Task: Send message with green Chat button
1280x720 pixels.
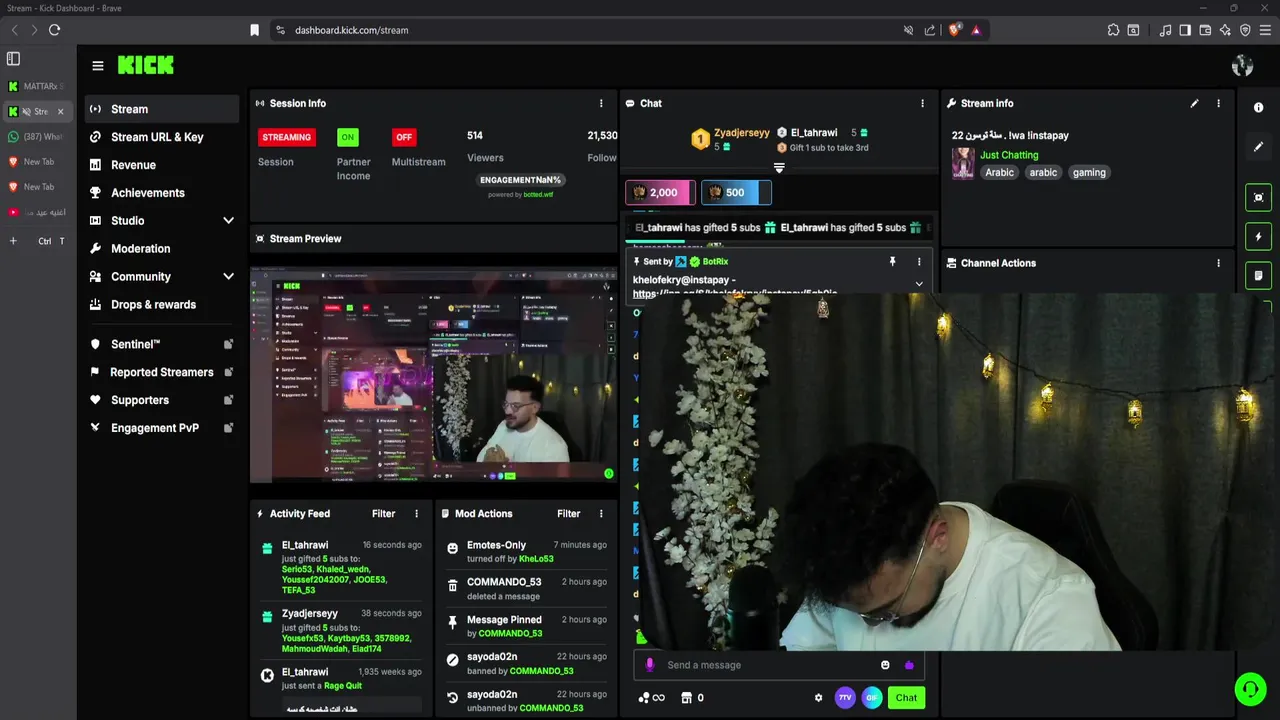Action: coord(906,698)
